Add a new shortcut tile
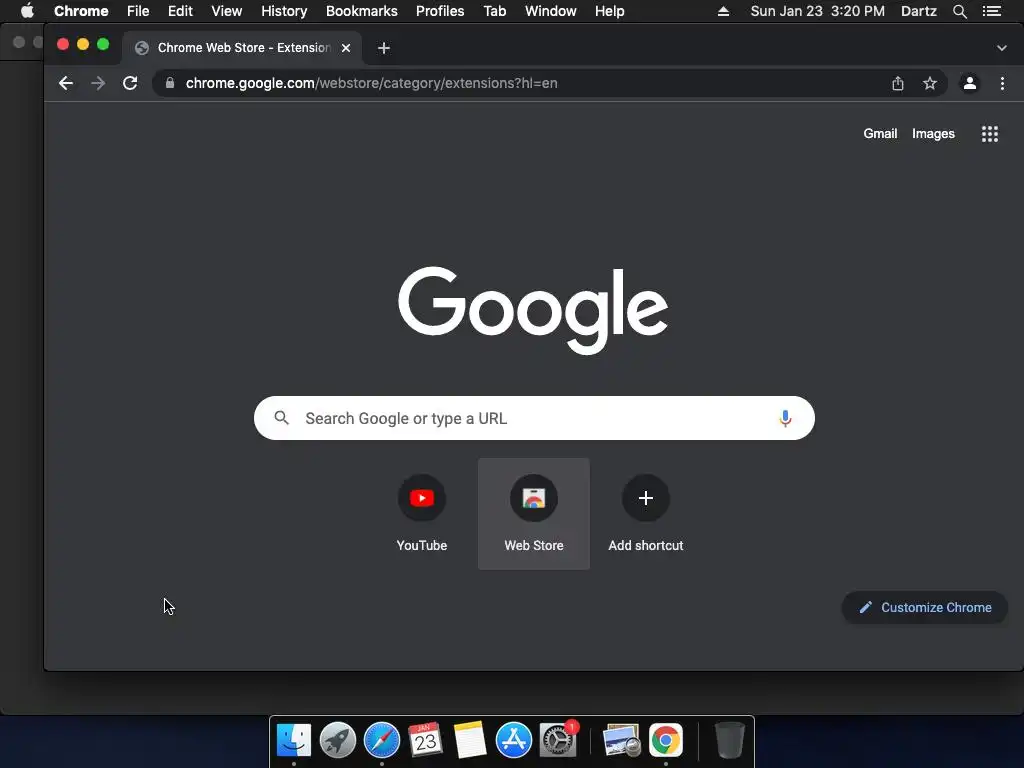This screenshot has height=768, width=1024. (x=646, y=514)
